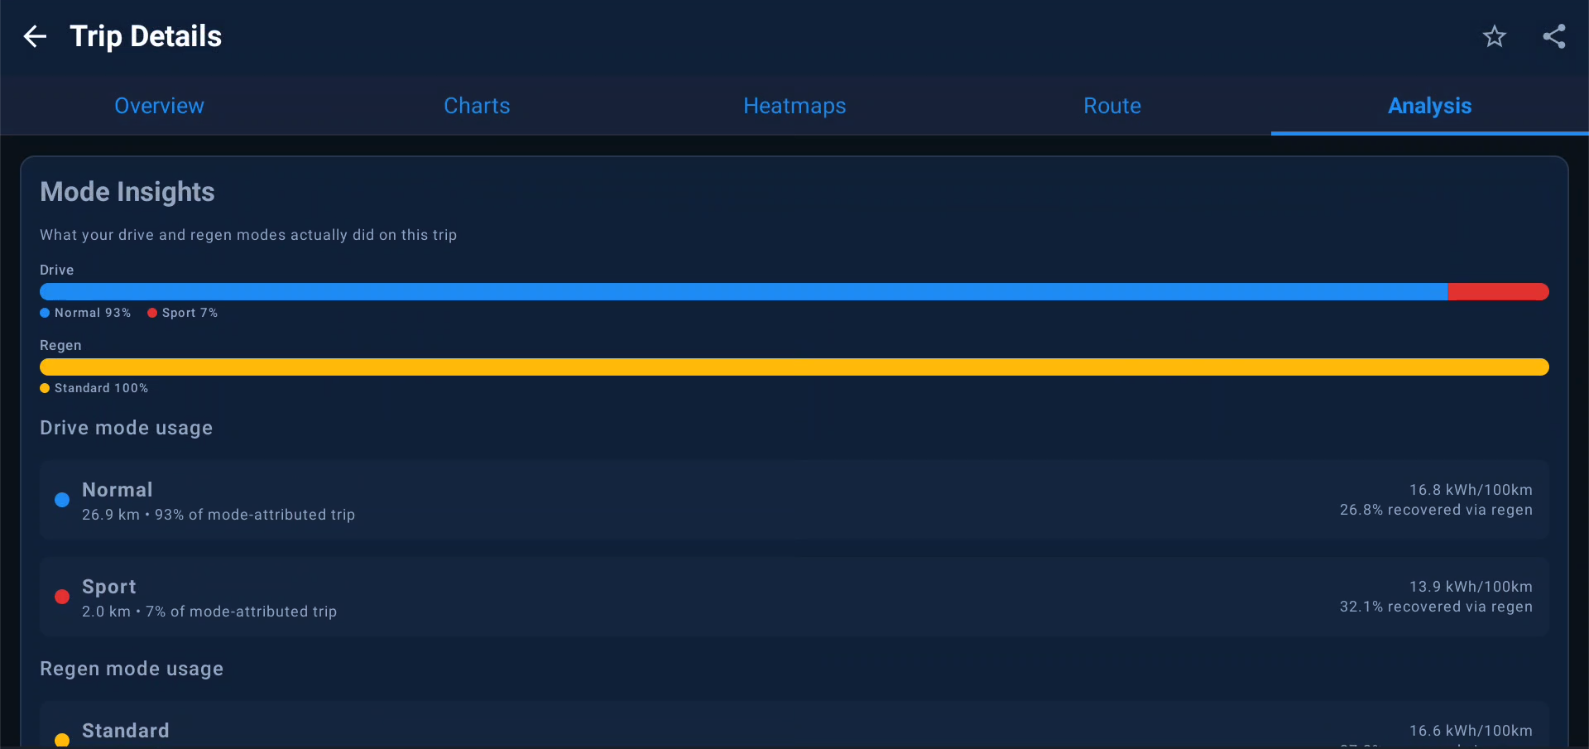Favorite this trip with the star icon

point(1494,37)
